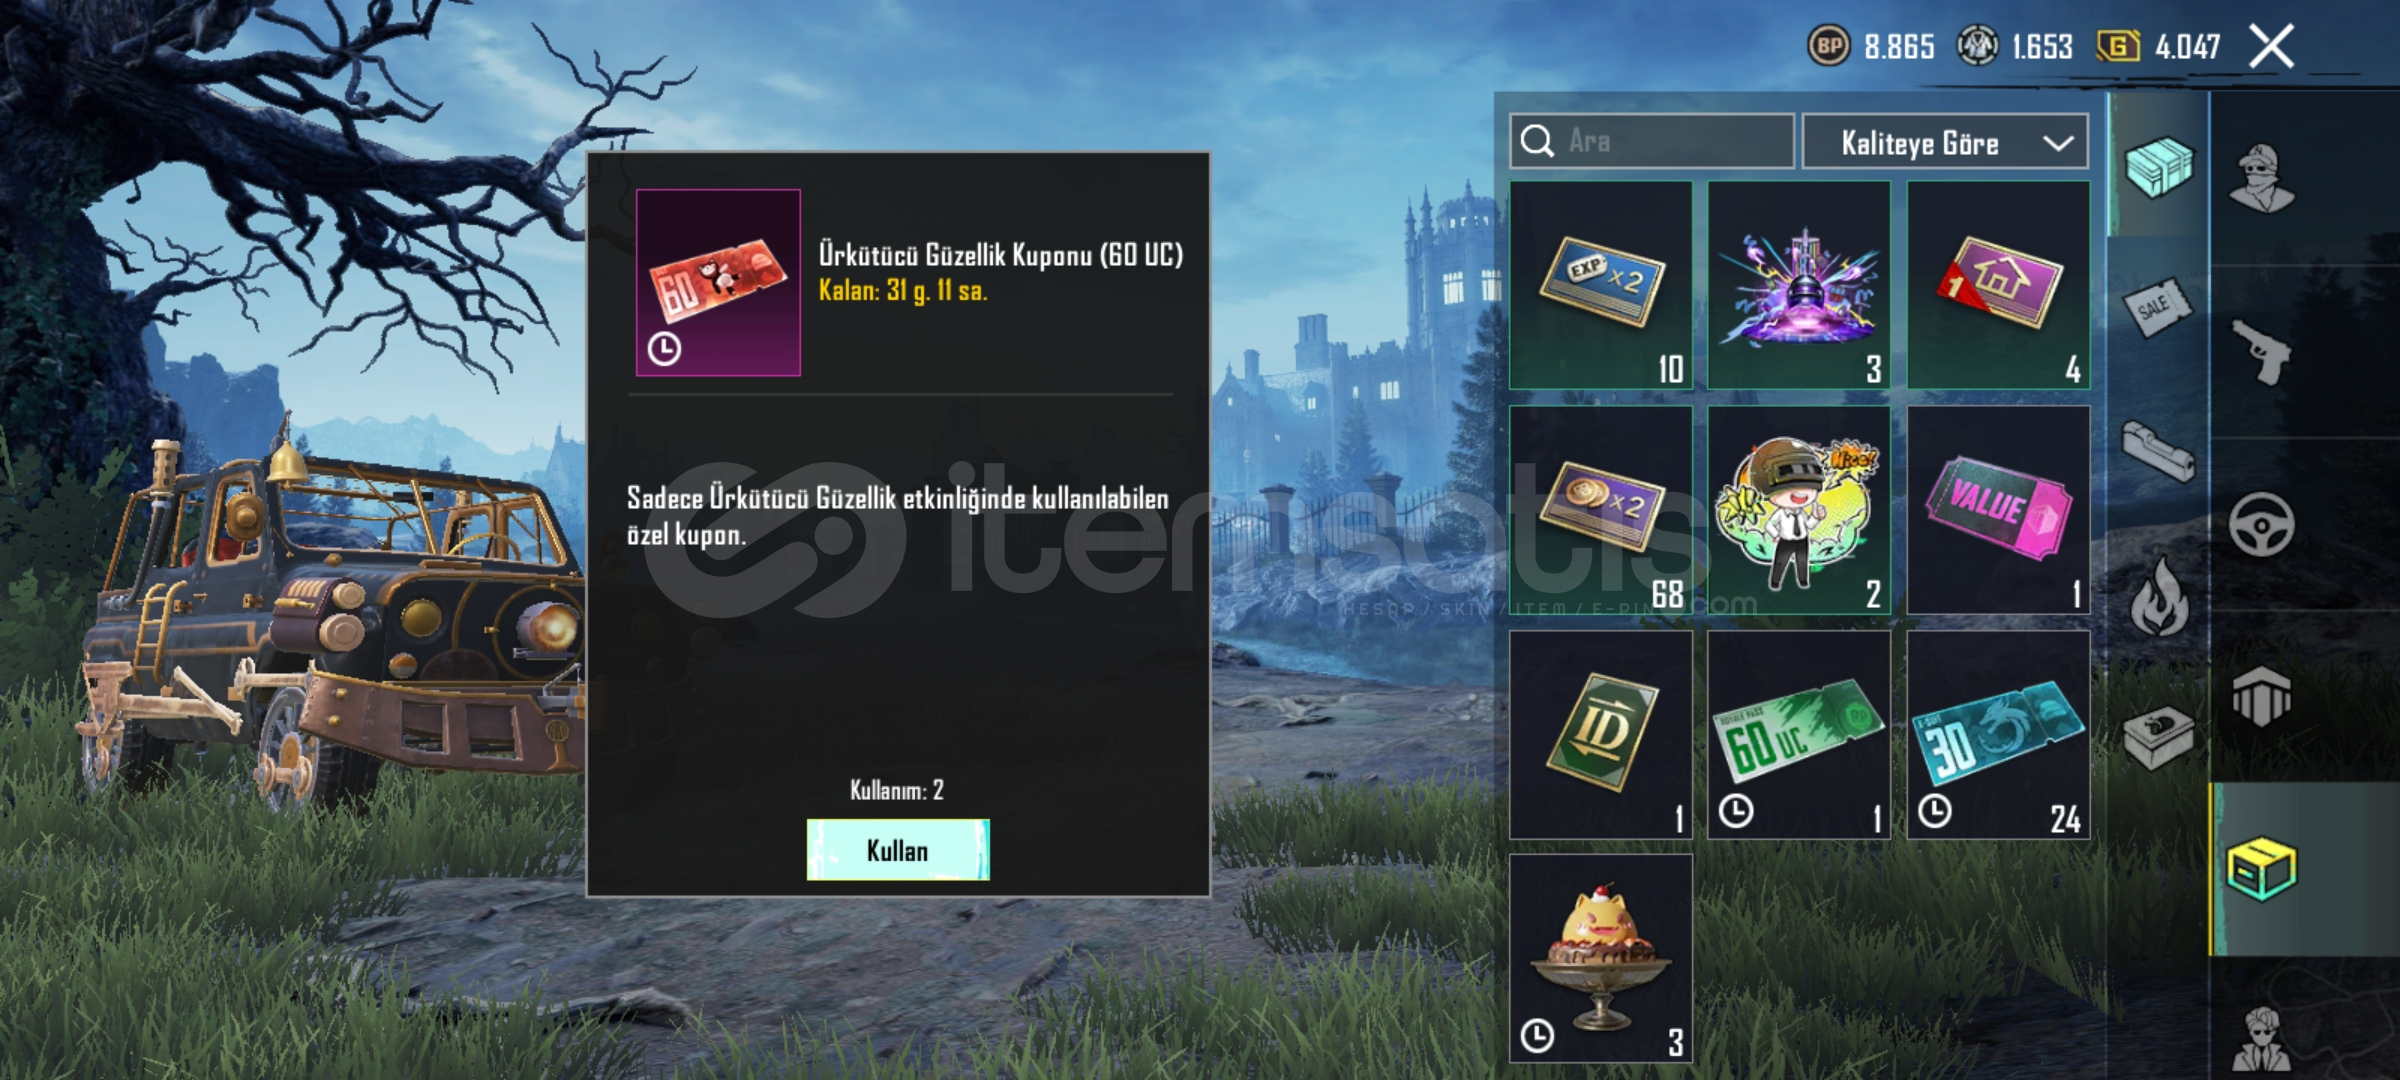The height and width of the screenshot is (1080, 2400).
Task: Select the ID rename card item
Action: click(1601, 734)
